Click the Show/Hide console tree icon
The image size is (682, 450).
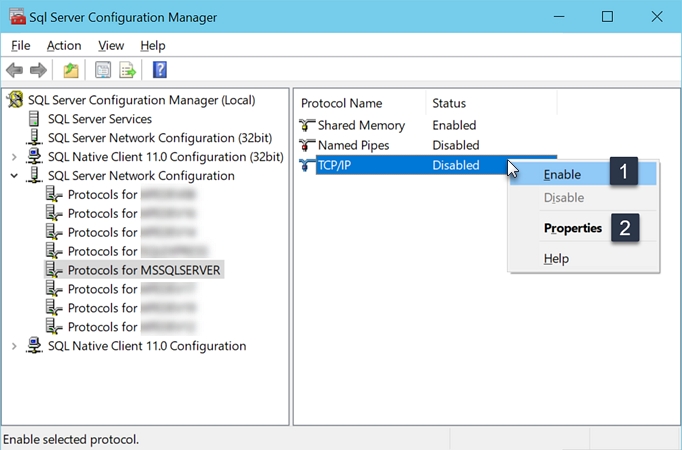(x=102, y=70)
